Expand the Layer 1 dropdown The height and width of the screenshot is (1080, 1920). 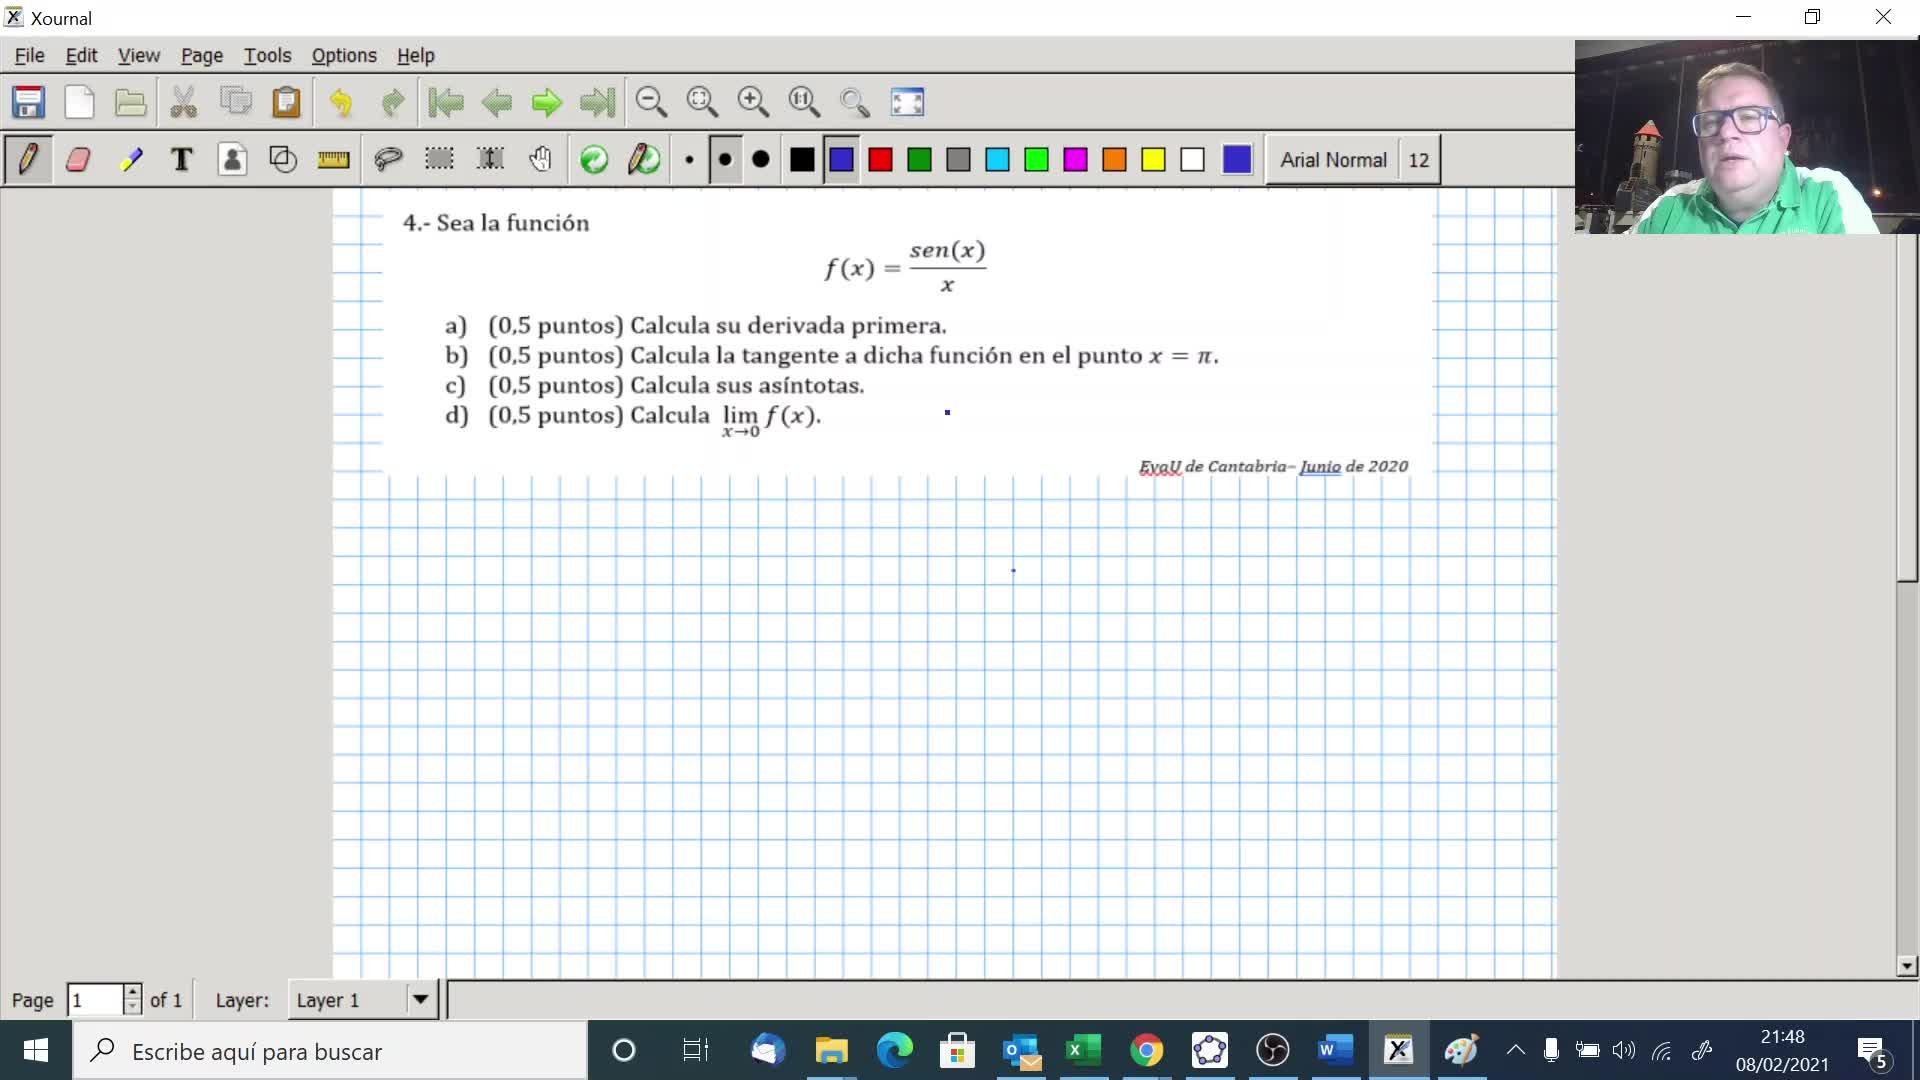(x=421, y=999)
